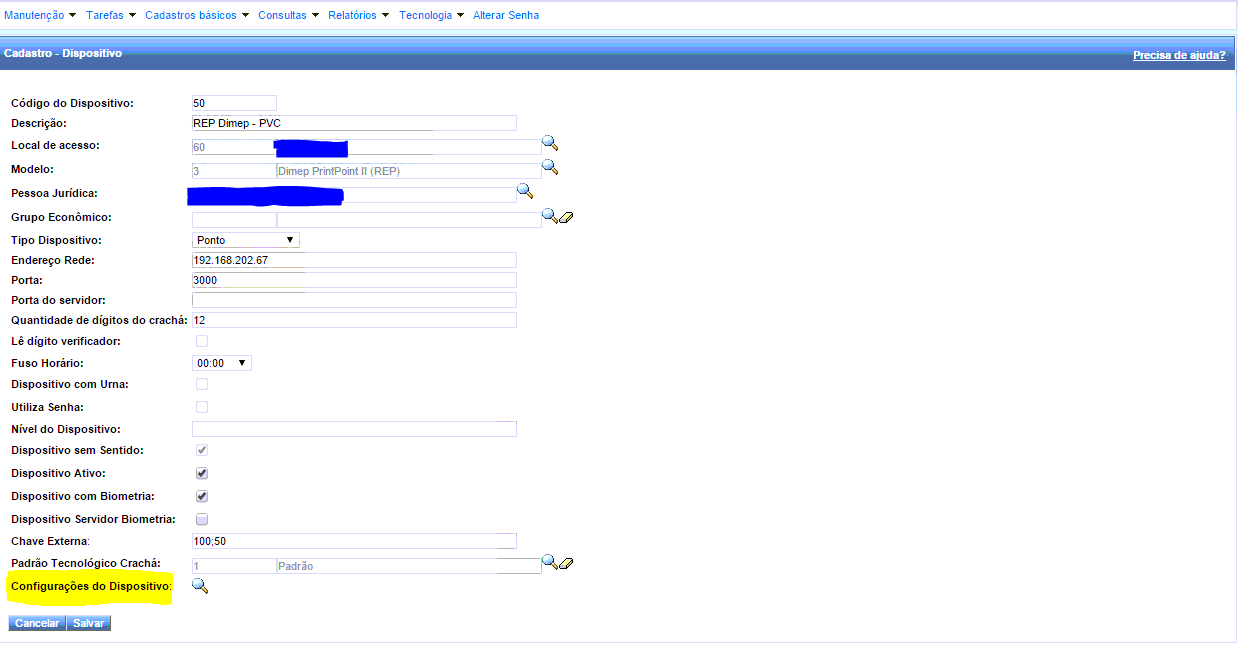Open Cadastros básicos menu

coord(196,16)
